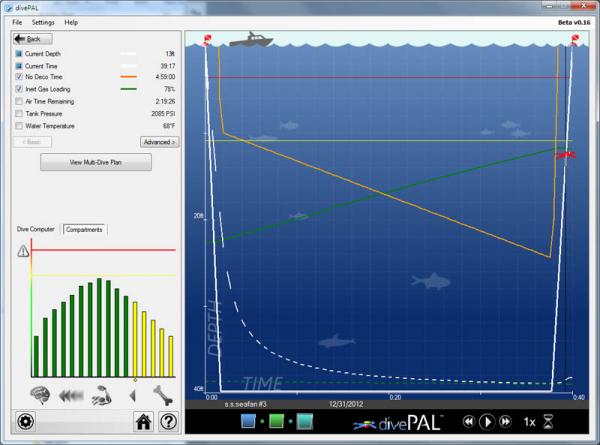Click the s.s.seafan #3 dive label
This screenshot has width=600, height=445.
(245, 404)
